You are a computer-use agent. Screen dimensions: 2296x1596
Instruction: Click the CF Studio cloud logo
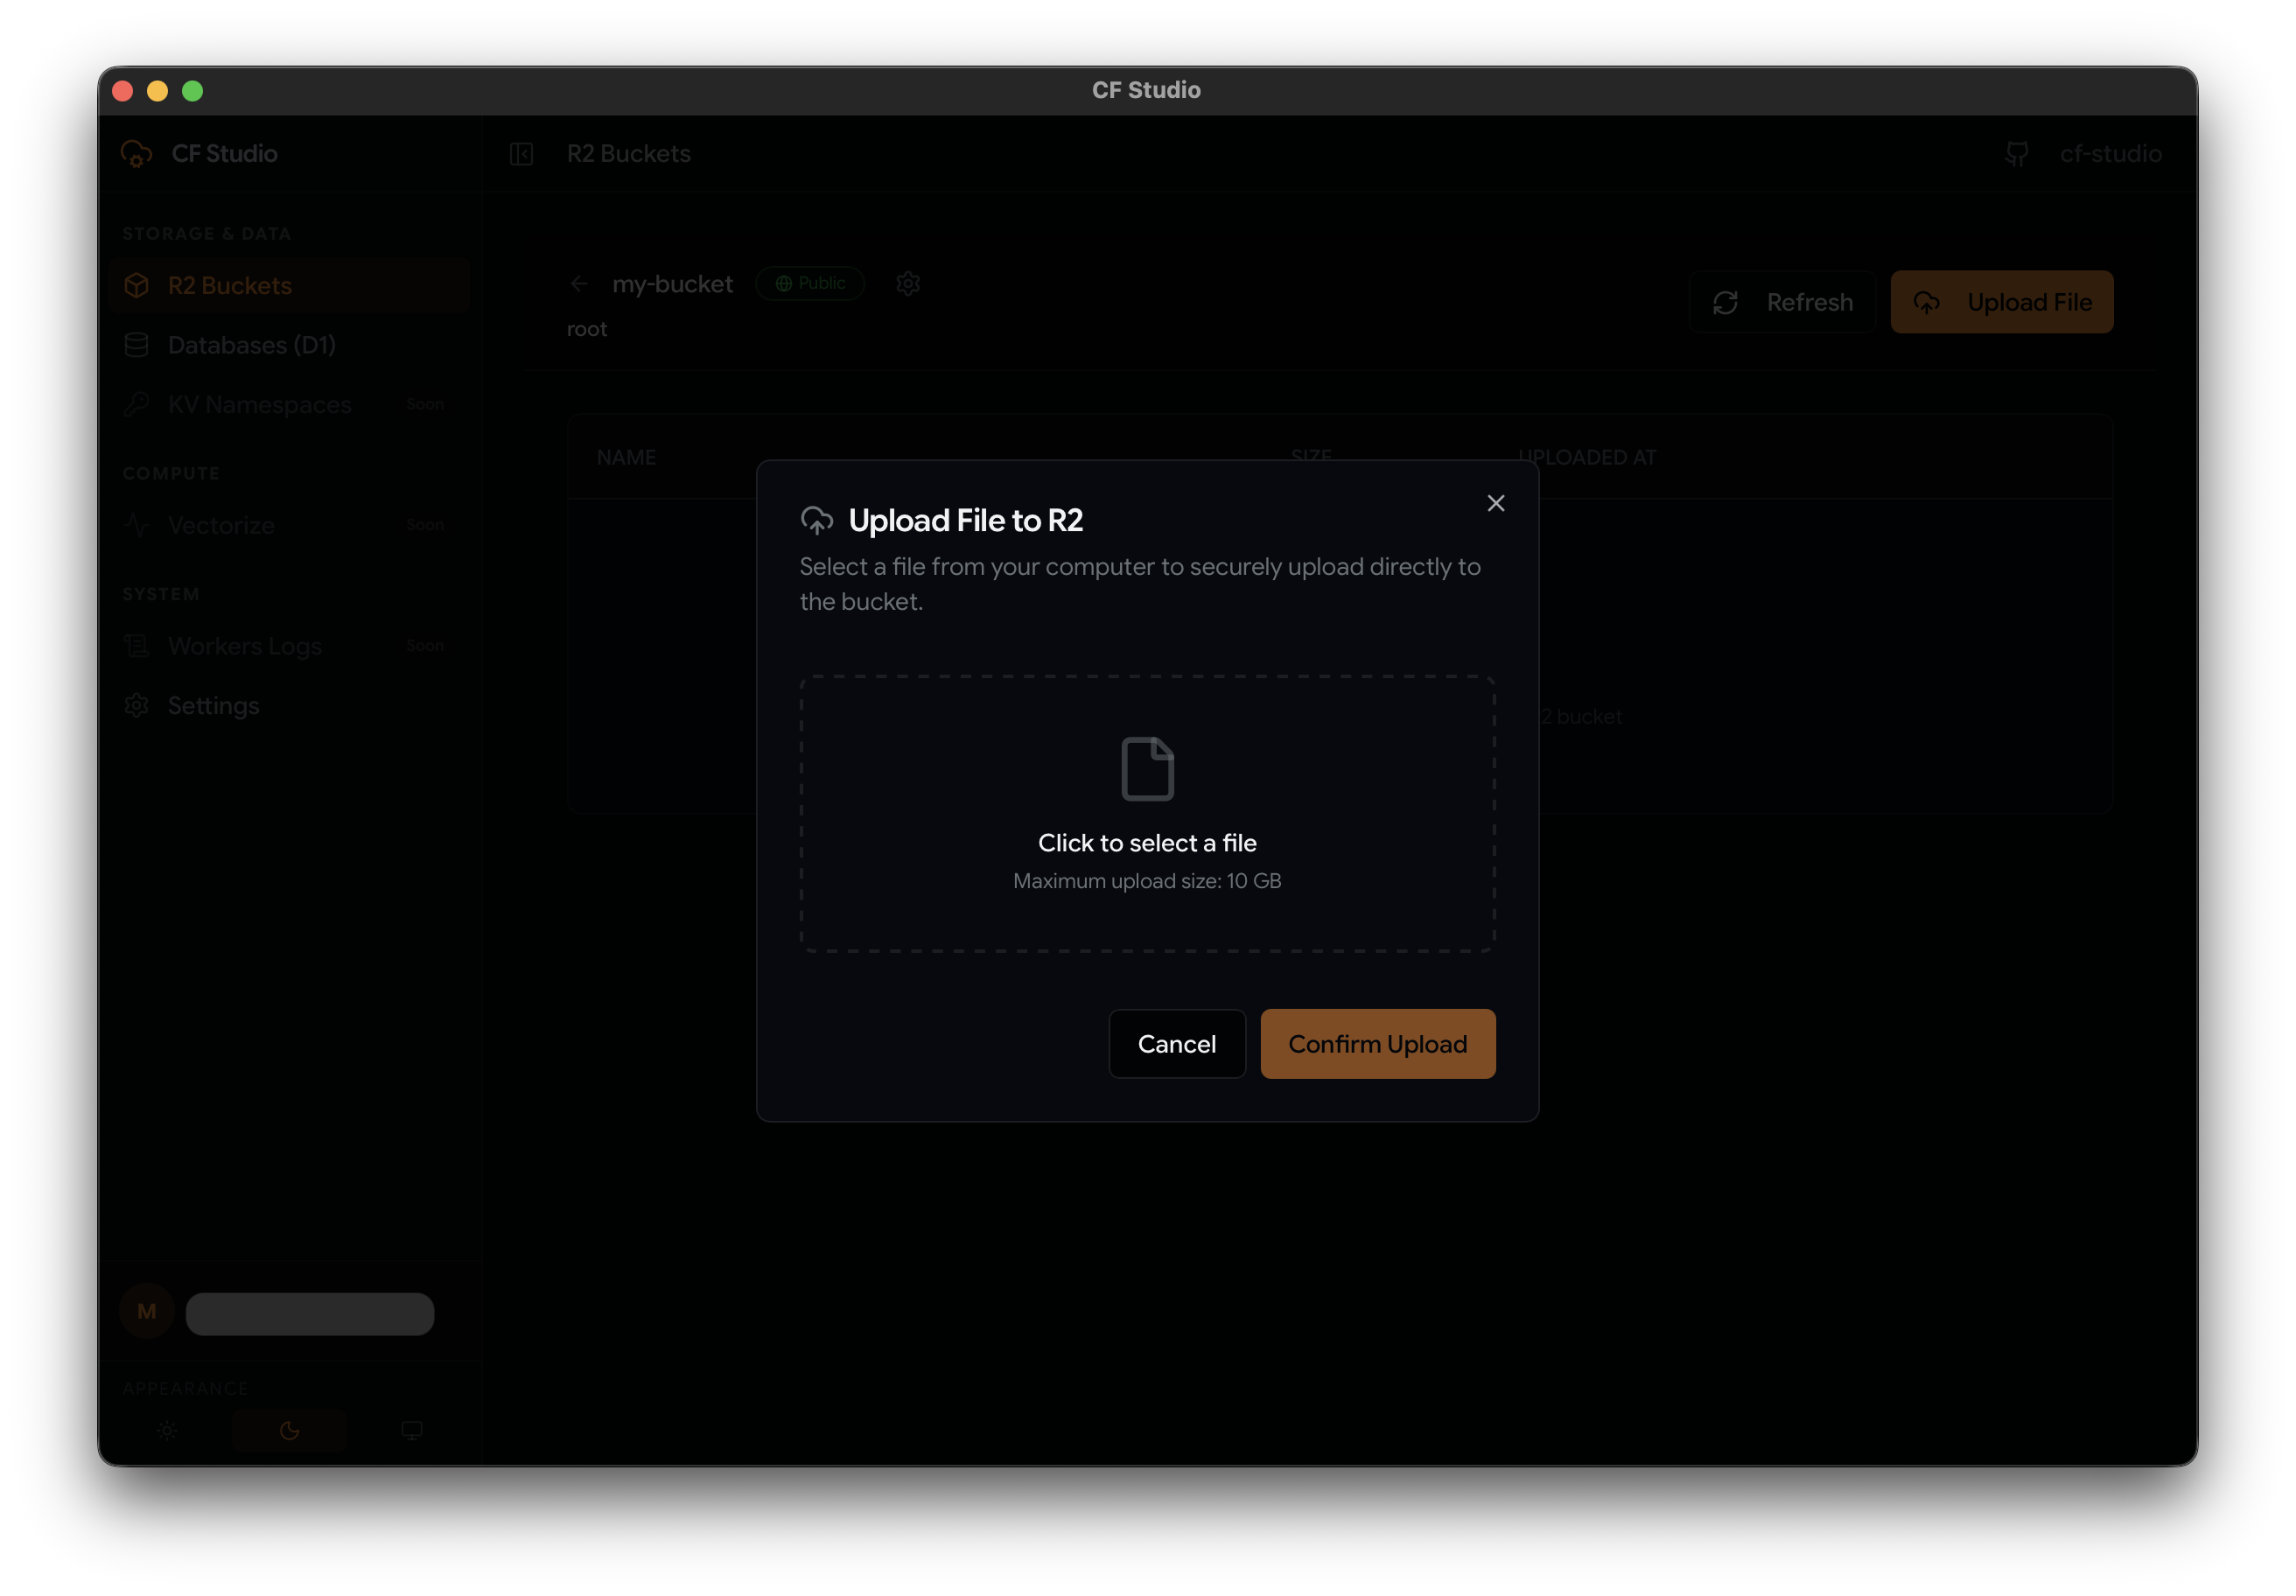tap(137, 154)
